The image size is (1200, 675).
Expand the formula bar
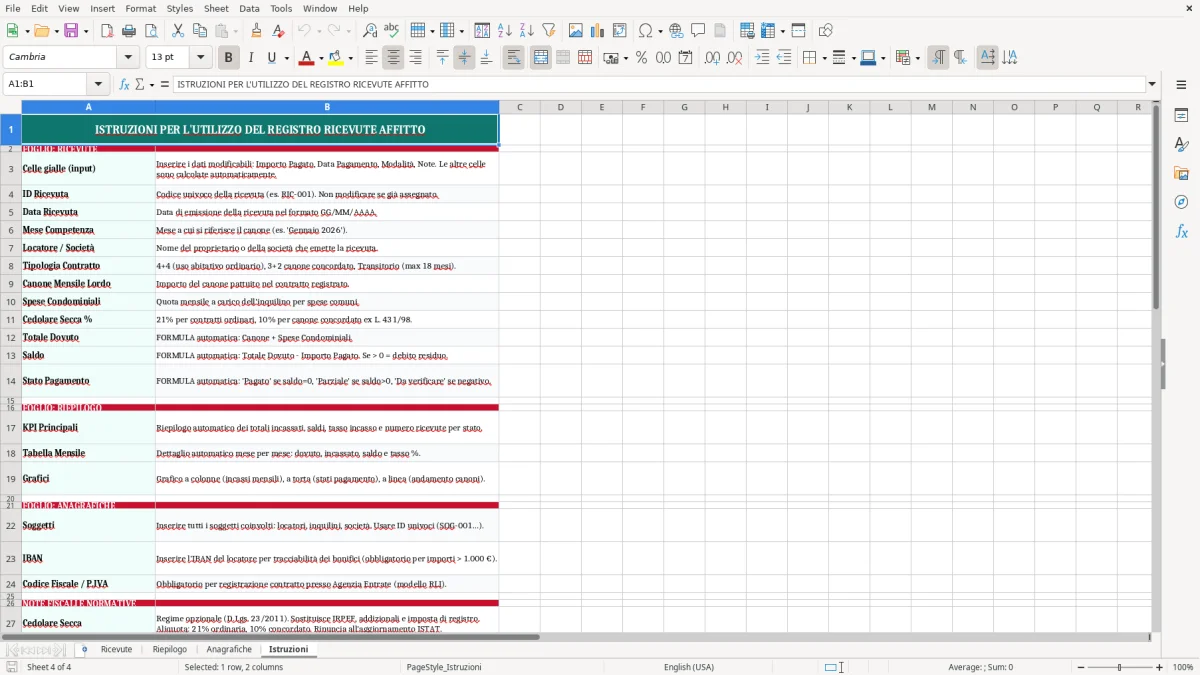[x=1152, y=84]
